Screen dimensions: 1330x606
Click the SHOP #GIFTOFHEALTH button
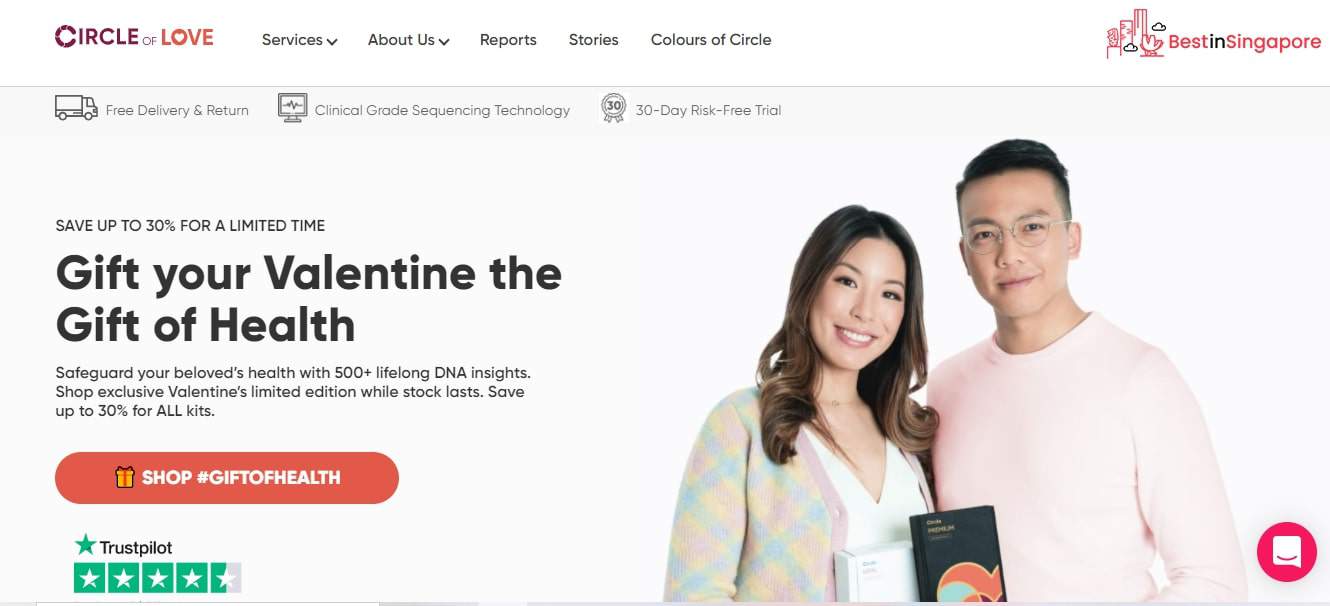[227, 477]
